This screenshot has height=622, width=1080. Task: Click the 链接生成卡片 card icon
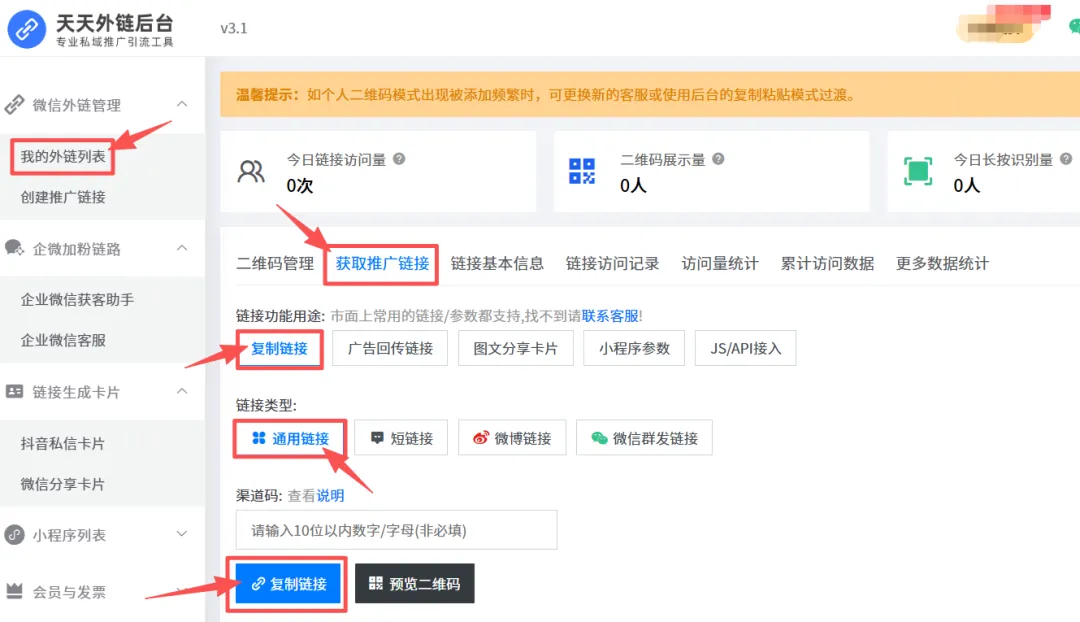pyautogui.click(x=14, y=392)
